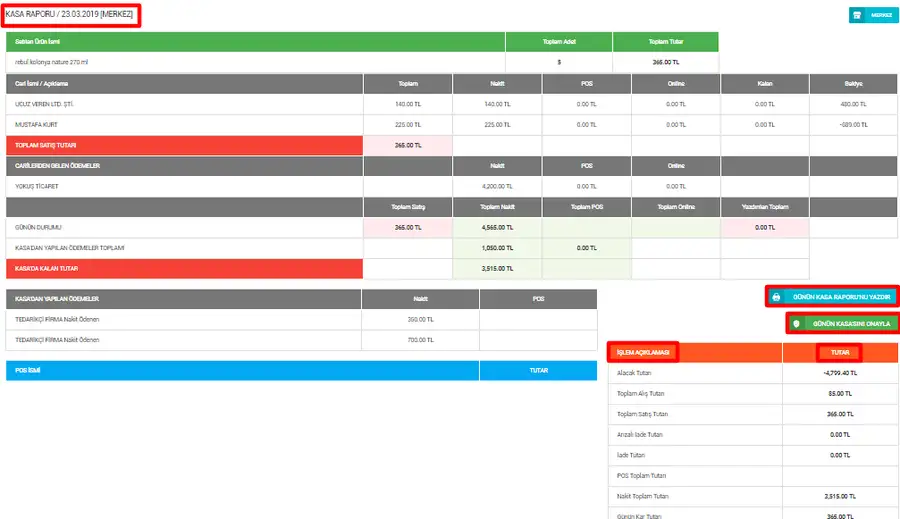Click the blue TUTAR header
Screen dimensions: 900x519
(x=538, y=370)
